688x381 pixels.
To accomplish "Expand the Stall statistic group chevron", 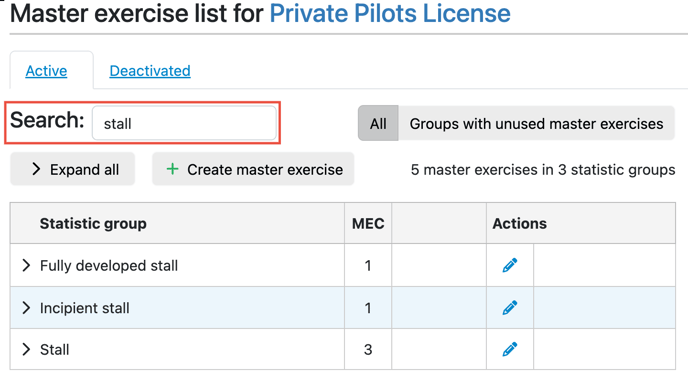I will coord(26,349).
